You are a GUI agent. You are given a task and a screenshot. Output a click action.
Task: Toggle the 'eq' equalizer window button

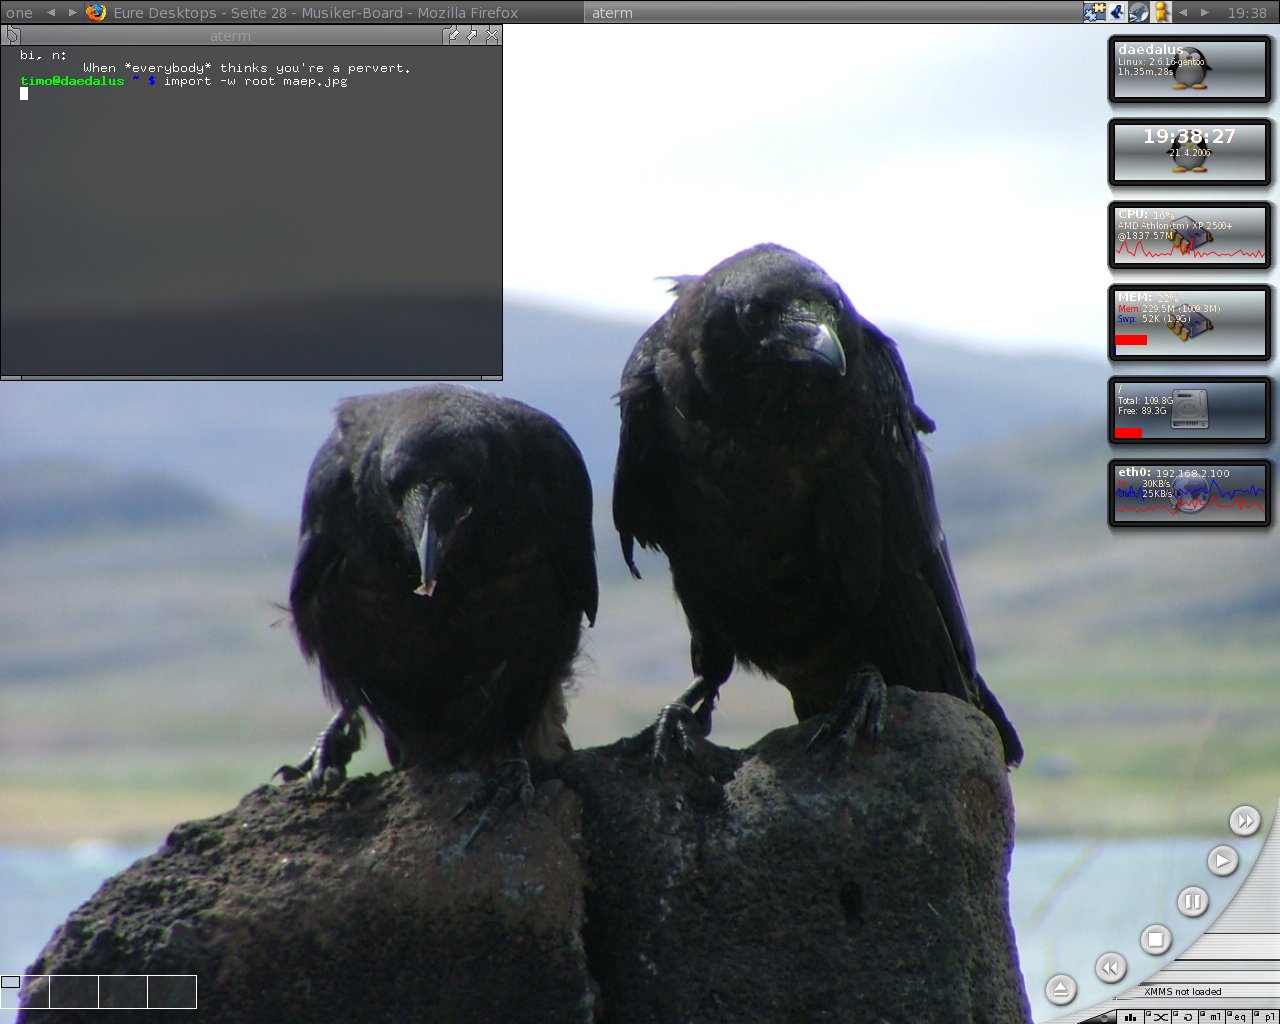1240,1017
